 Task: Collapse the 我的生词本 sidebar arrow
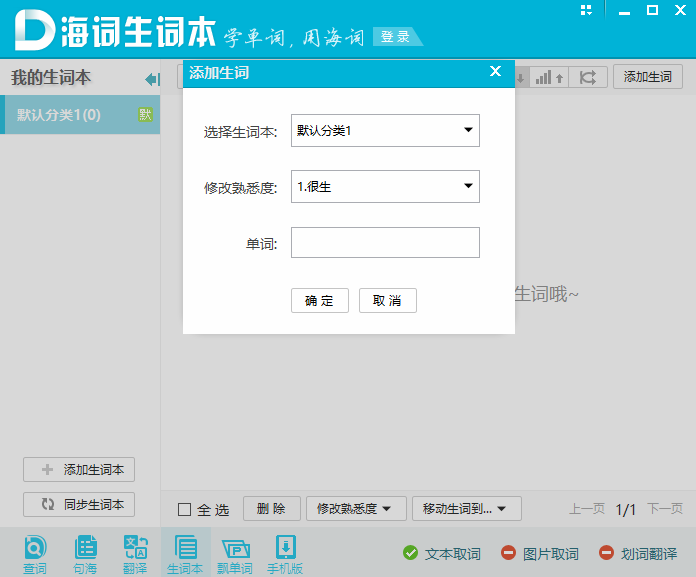(x=152, y=79)
